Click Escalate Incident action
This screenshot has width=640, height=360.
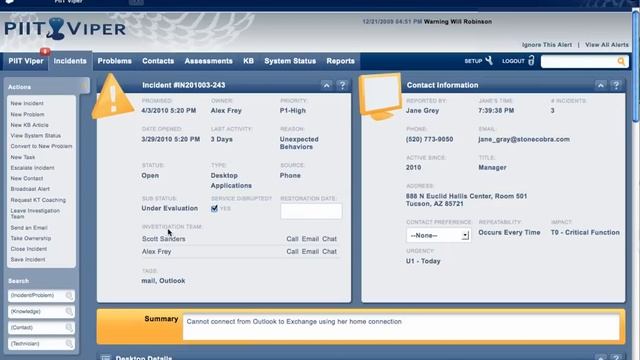pos(32,168)
